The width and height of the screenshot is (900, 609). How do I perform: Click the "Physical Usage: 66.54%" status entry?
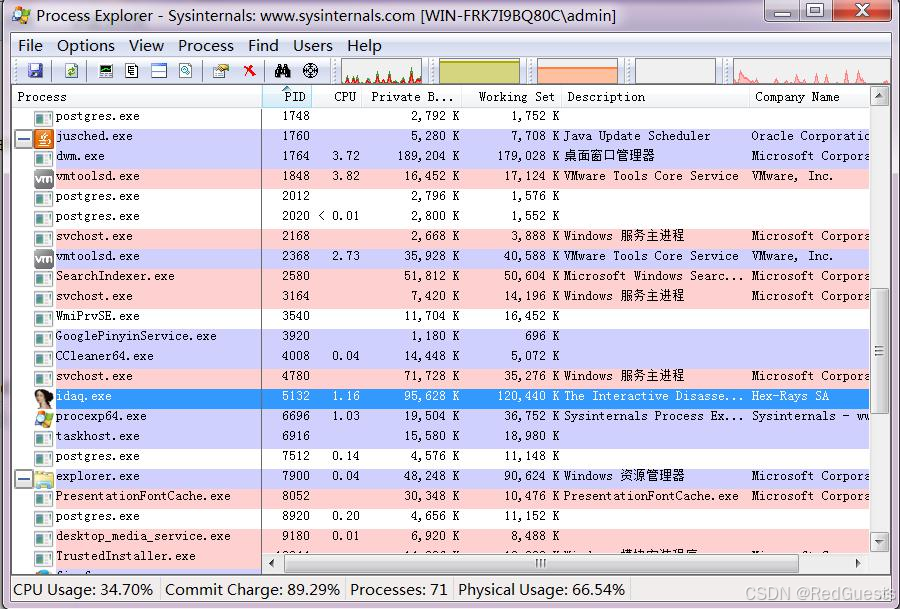(x=541, y=589)
